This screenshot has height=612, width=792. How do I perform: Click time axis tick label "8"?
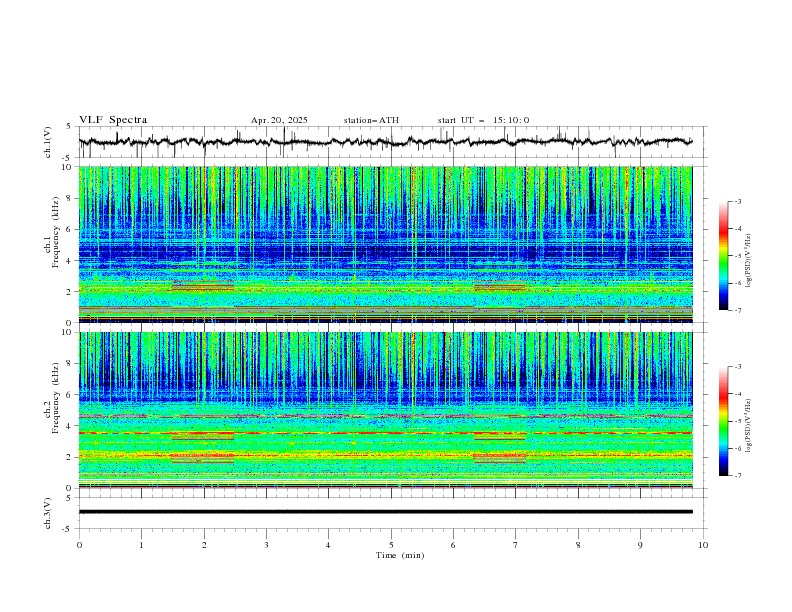coord(578,545)
